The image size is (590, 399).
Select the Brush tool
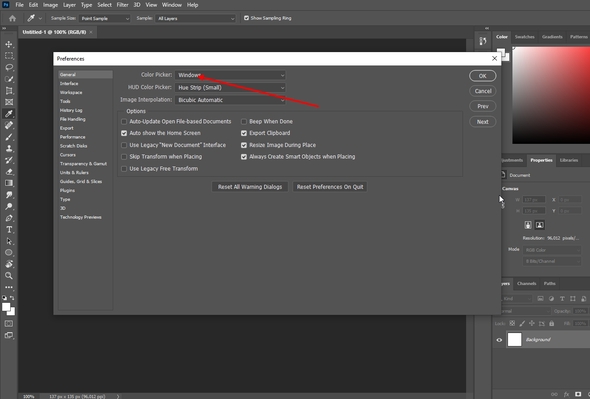(9, 137)
